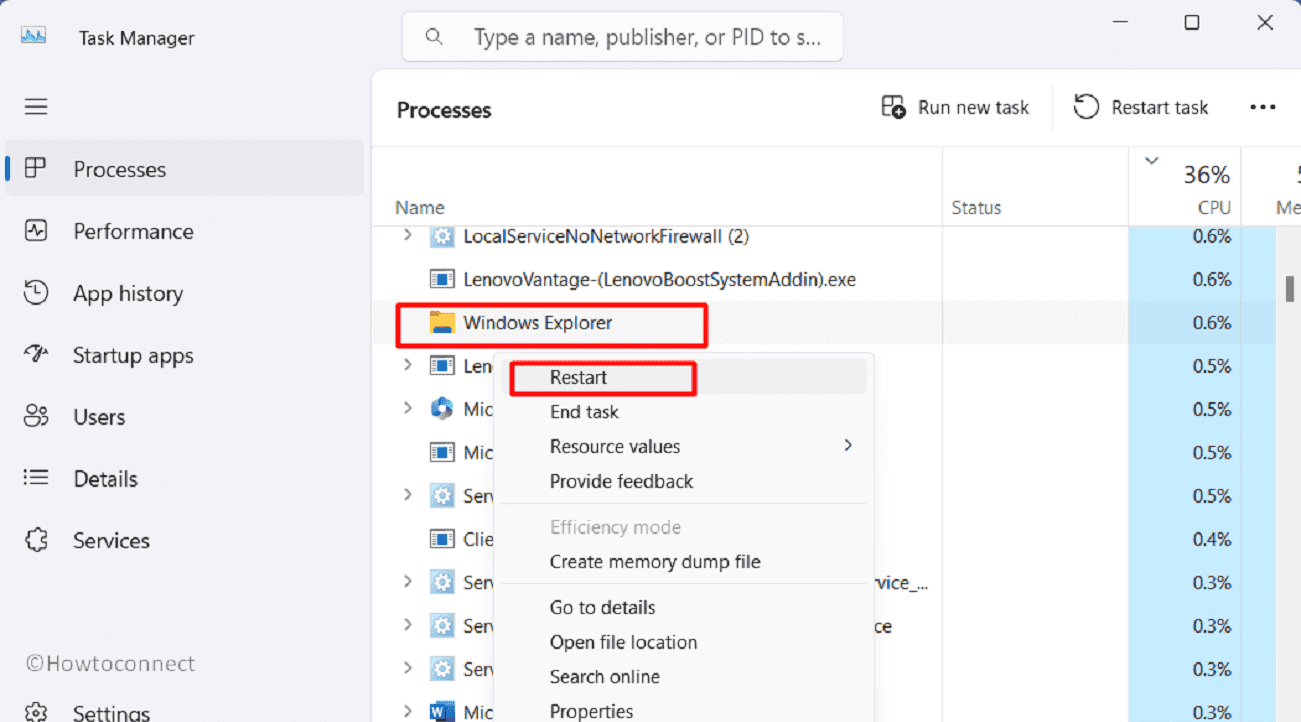Image resolution: width=1301 pixels, height=722 pixels.
Task: Switch to Startup apps page
Action: click(185, 355)
